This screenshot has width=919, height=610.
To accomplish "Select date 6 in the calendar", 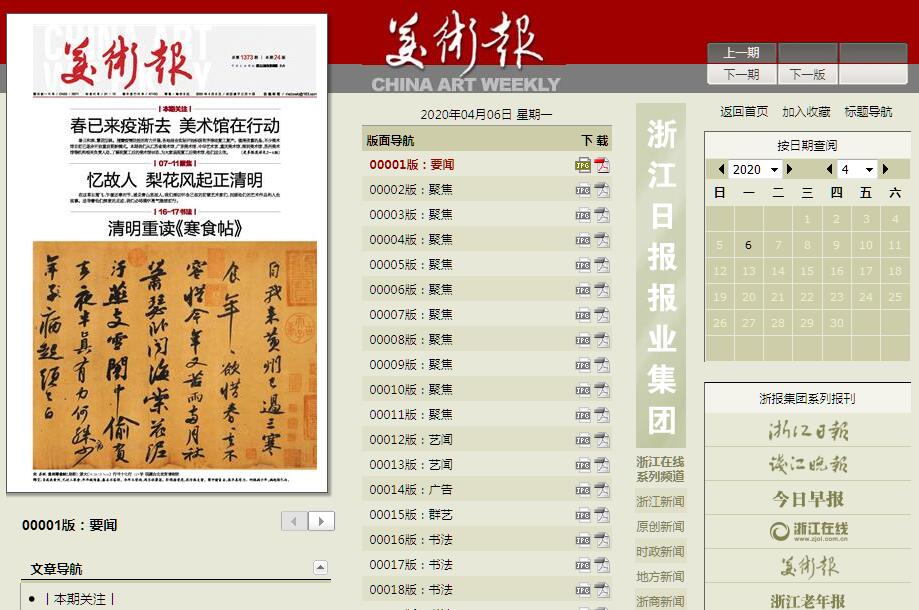I will pyautogui.click(x=748, y=245).
